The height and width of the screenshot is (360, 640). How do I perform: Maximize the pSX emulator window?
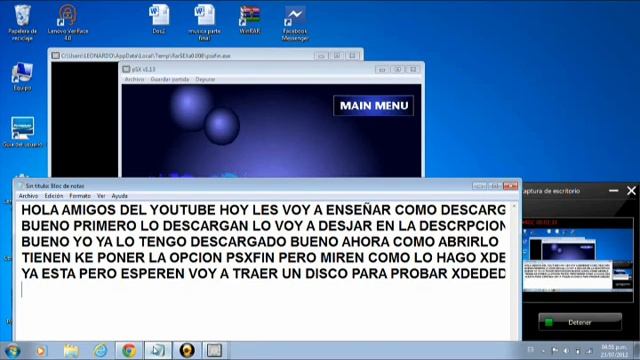(x=398, y=69)
